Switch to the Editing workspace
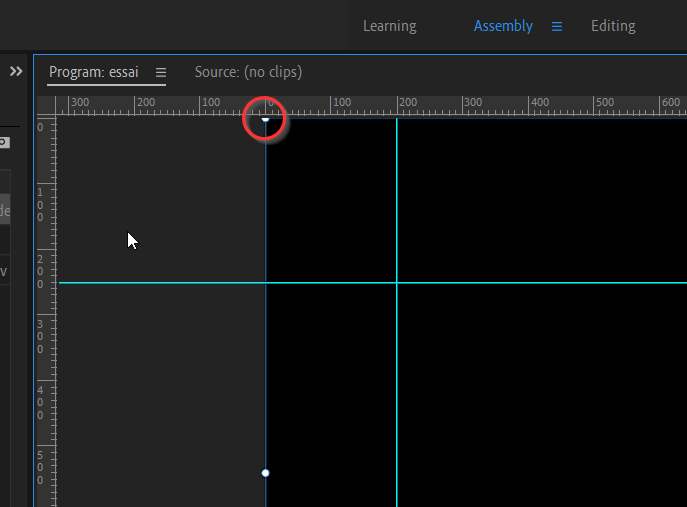This screenshot has width=687, height=507. pos(613,26)
